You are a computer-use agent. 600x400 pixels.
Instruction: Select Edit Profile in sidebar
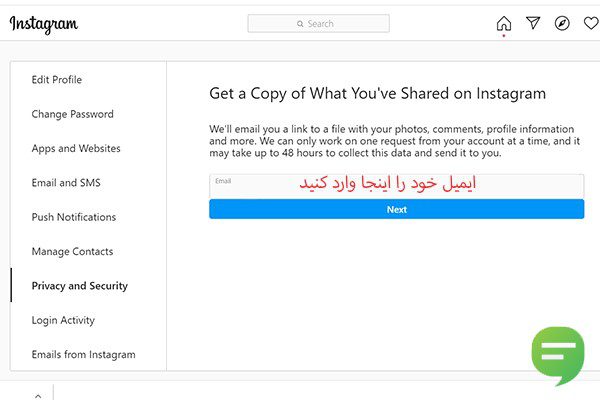(x=57, y=80)
